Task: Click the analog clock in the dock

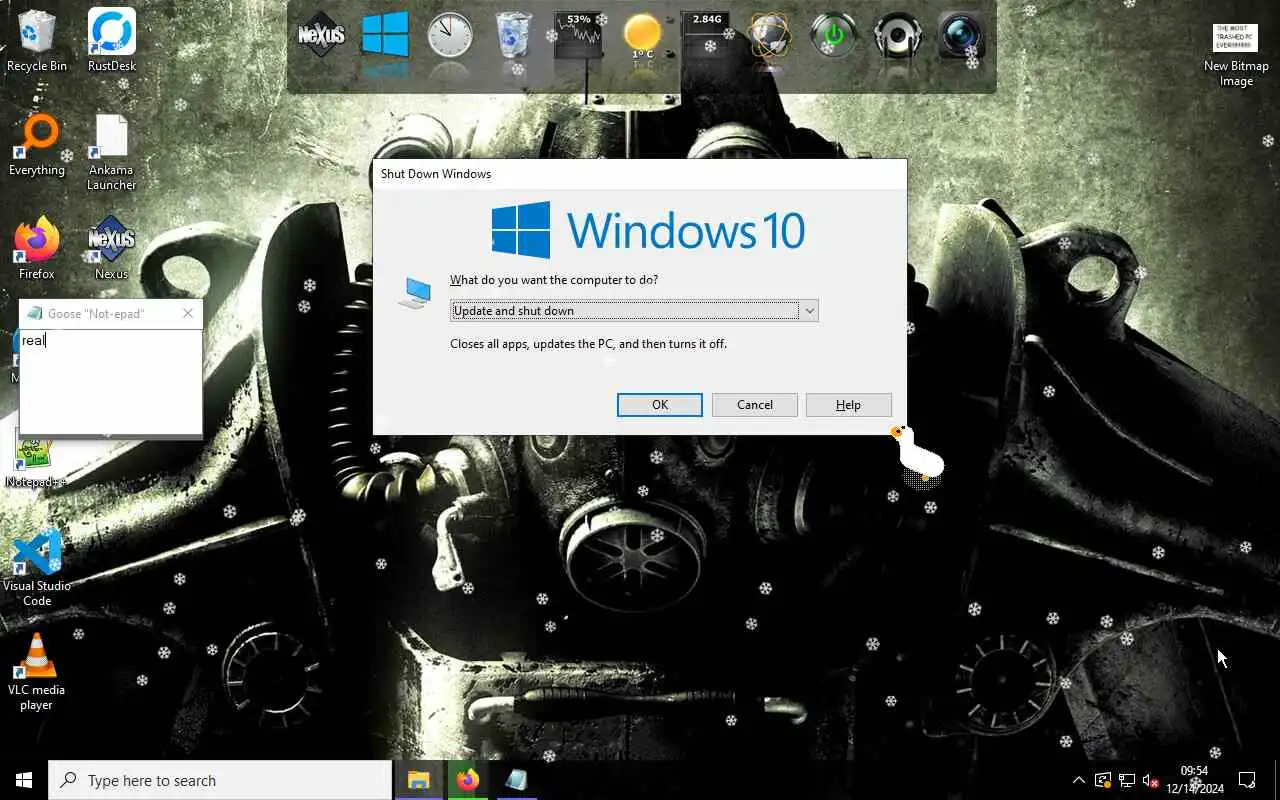Action: [449, 35]
